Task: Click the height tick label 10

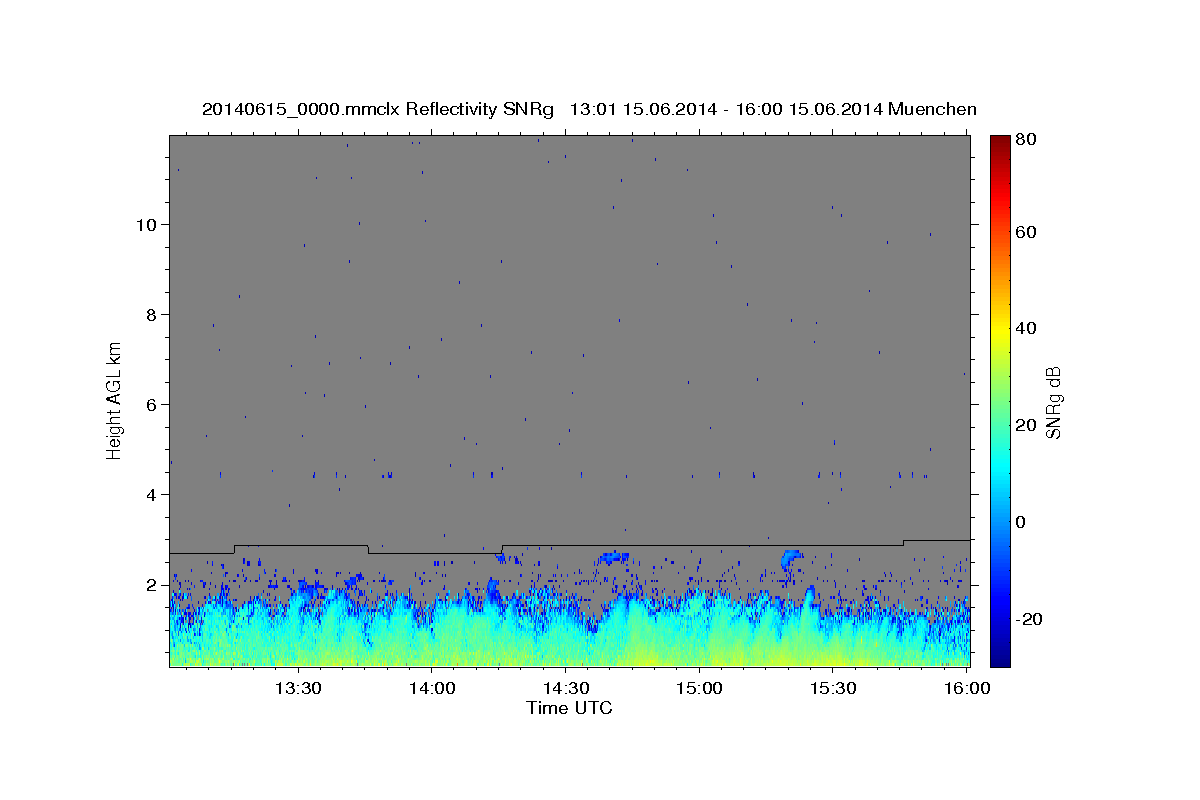Action: point(146,225)
